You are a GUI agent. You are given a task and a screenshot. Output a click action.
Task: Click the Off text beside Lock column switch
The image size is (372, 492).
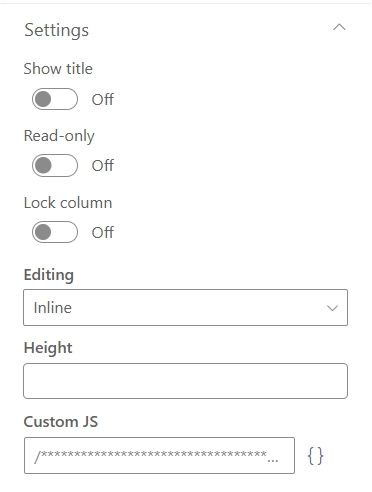[x=103, y=232]
